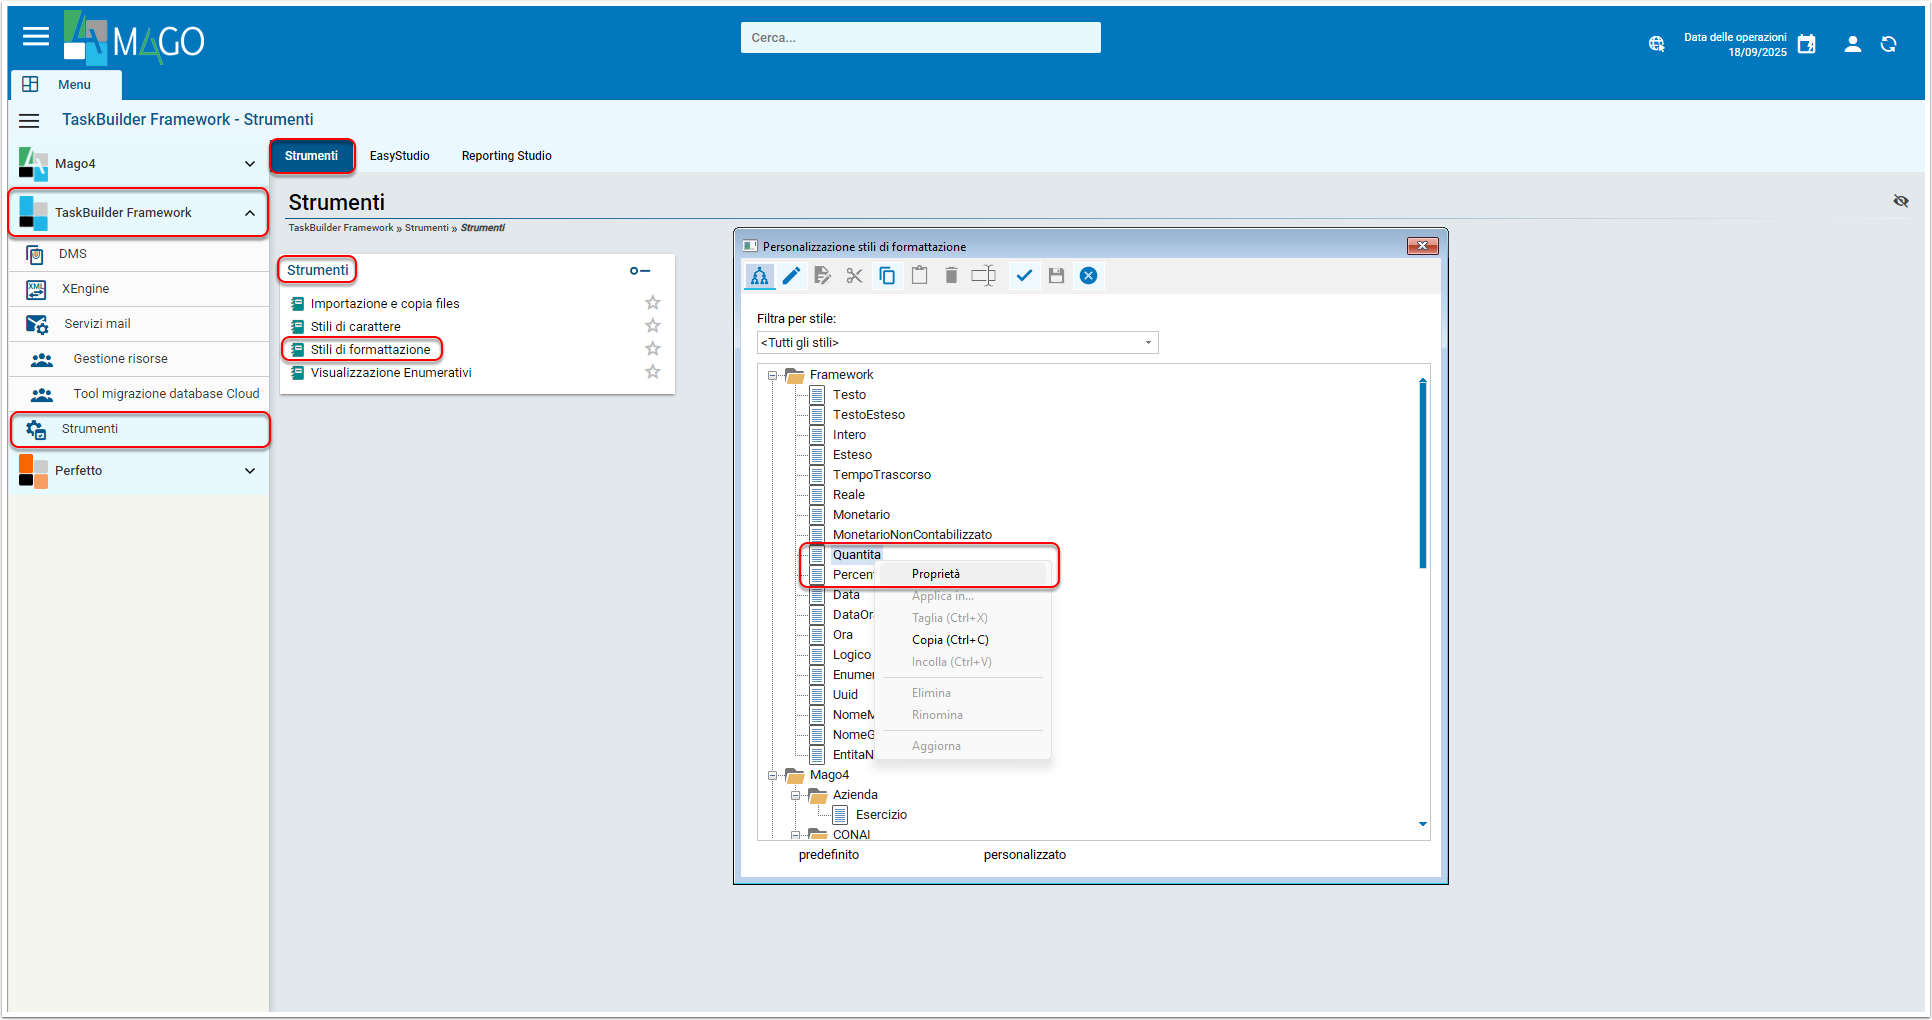Open Tool migrazione database Cloud
Image resolution: width=1932 pixels, height=1020 pixels.
(140, 394)
